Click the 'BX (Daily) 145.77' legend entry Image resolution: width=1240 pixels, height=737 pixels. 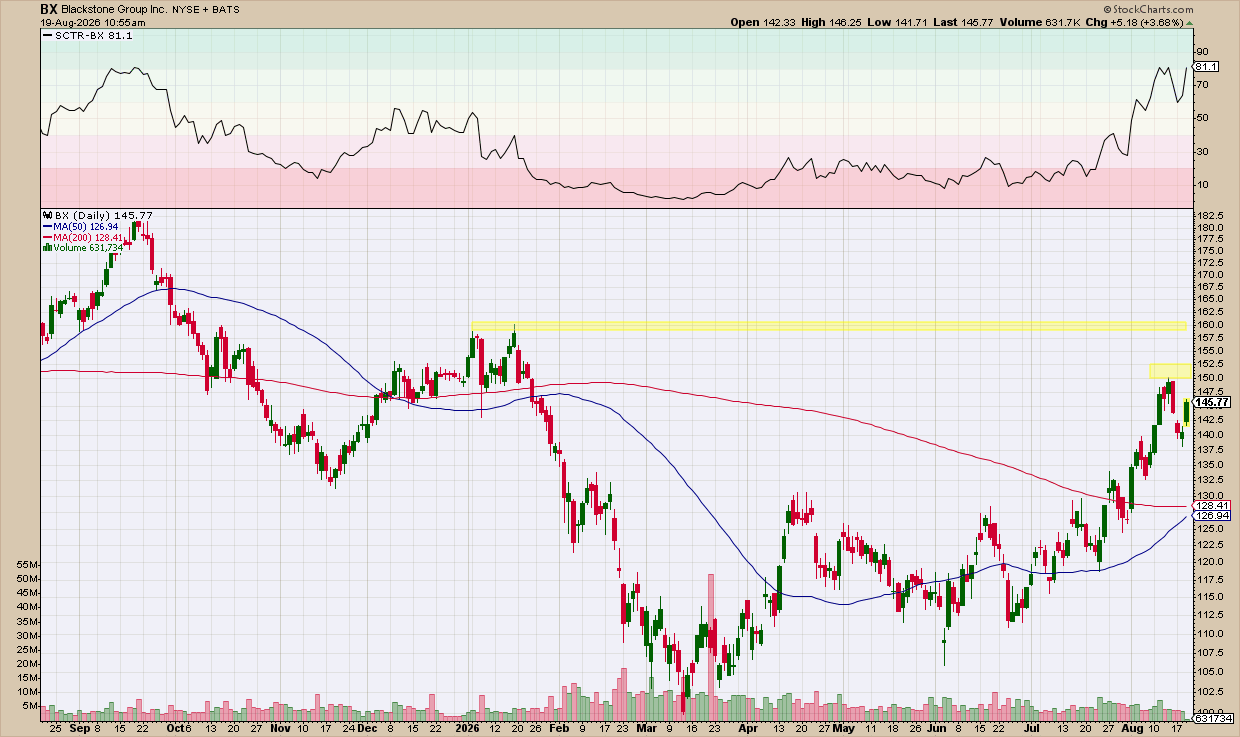(x=103, y=215)
